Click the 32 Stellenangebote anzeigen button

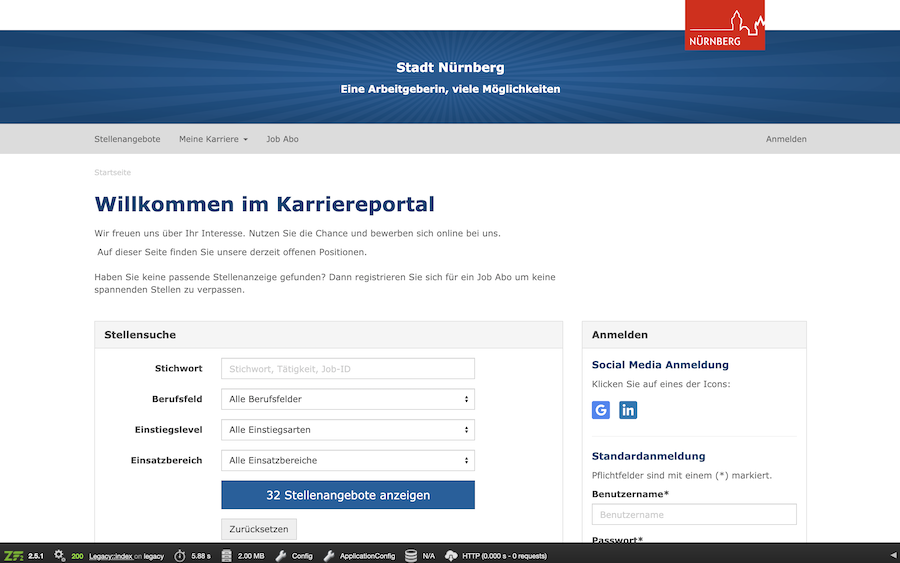(347, 495)
